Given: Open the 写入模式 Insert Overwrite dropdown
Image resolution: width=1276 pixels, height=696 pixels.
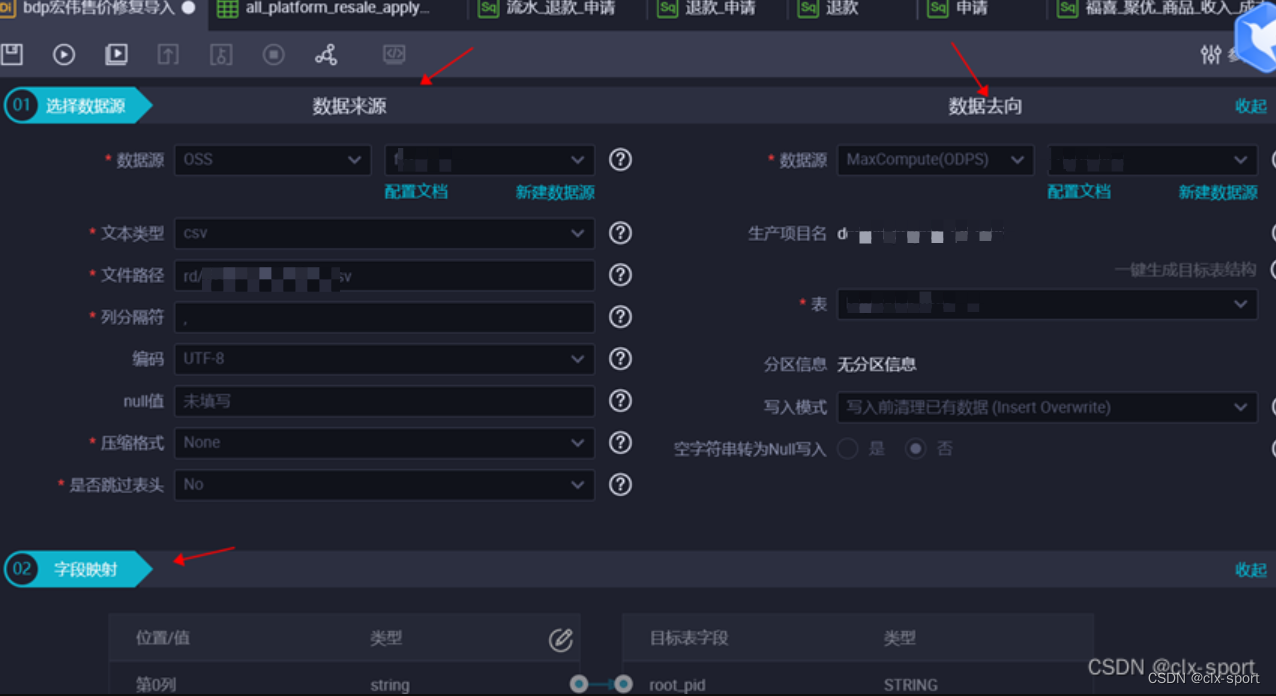Looking at the screenshot, I should [1046, 407].
